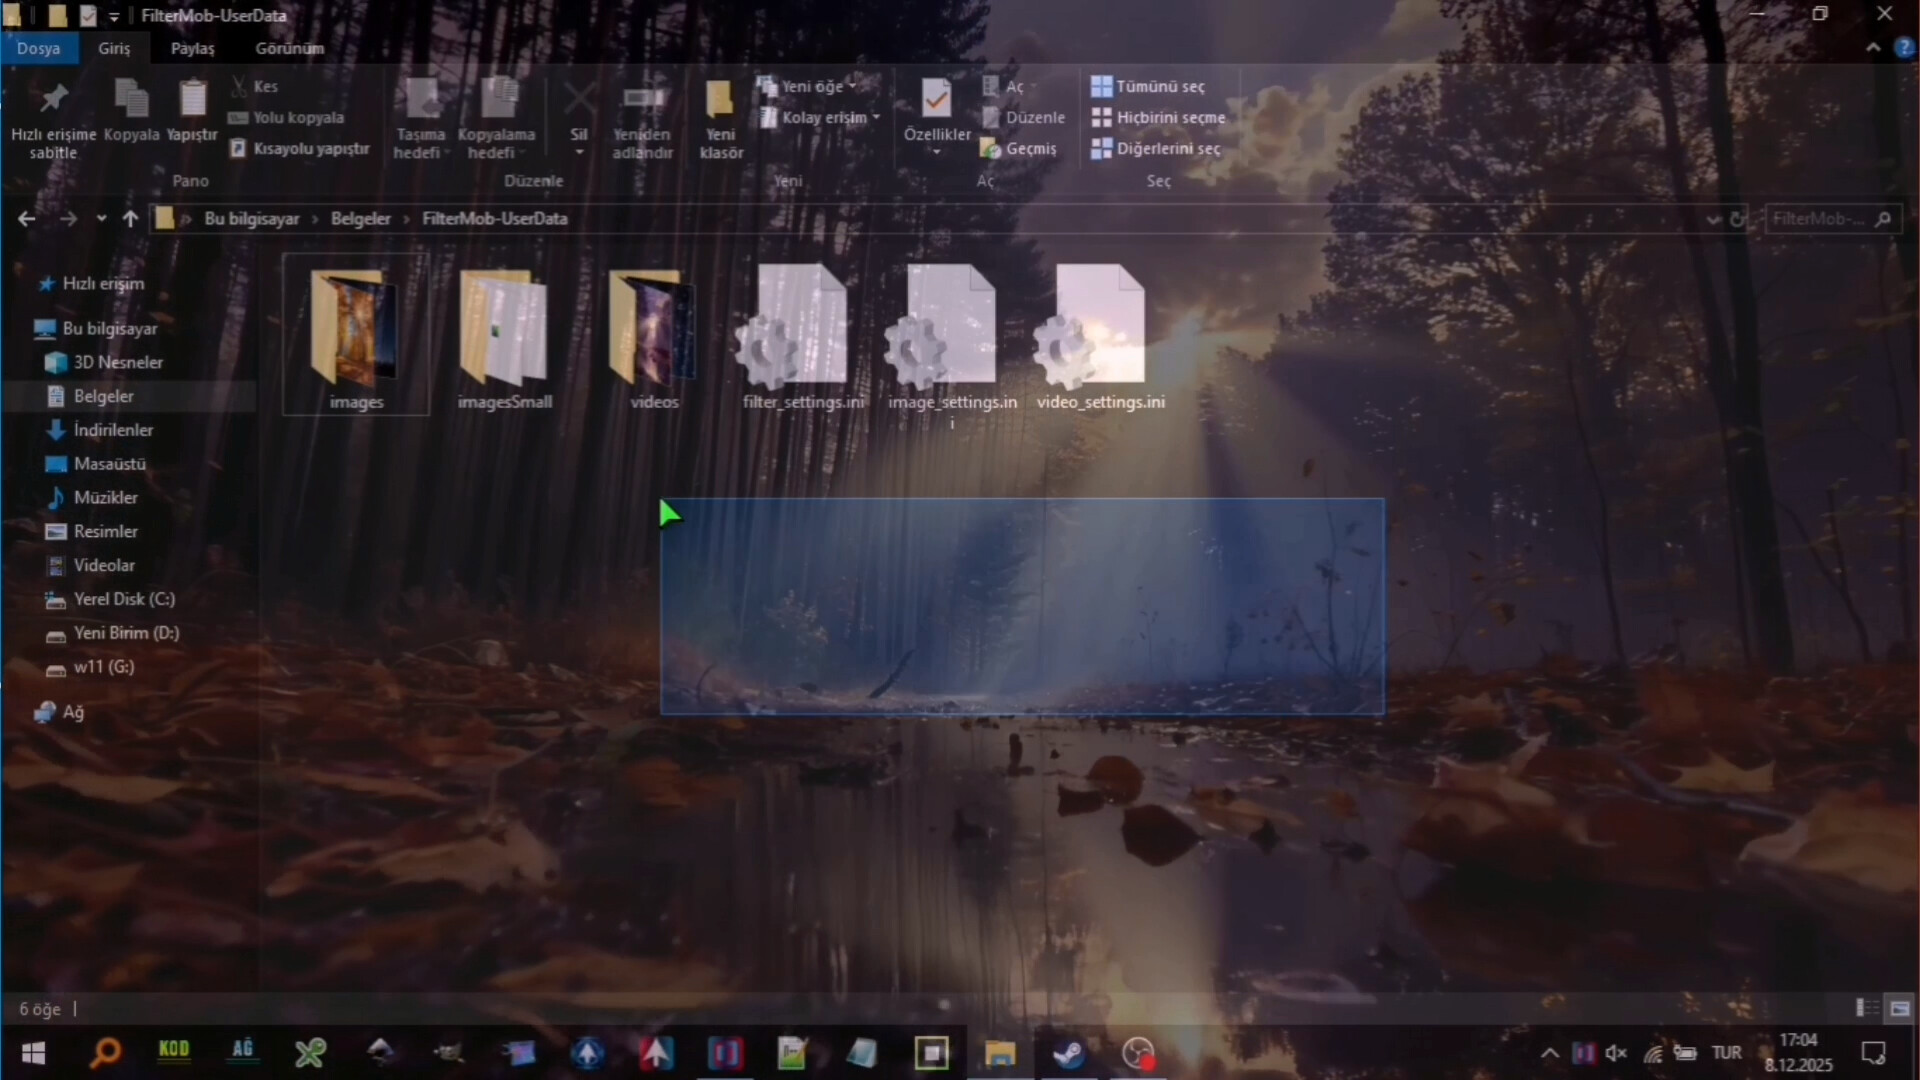Open OBS Studio from the taskbar

[1139, 1053]
